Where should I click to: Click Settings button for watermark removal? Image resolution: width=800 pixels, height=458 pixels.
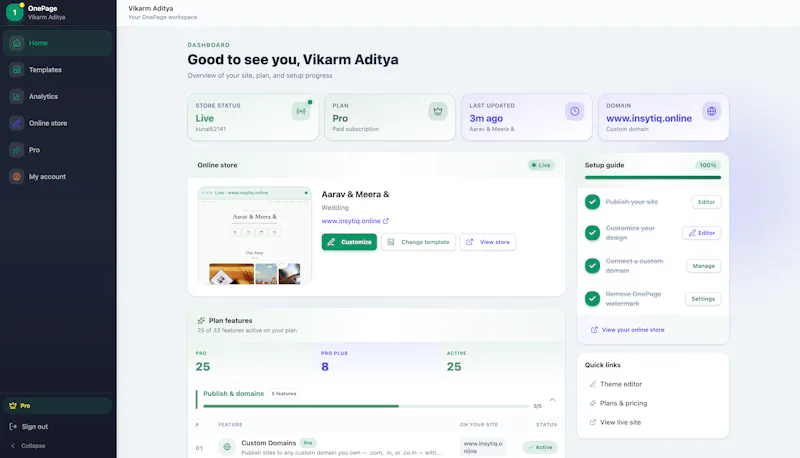click(x=703, y=299)
